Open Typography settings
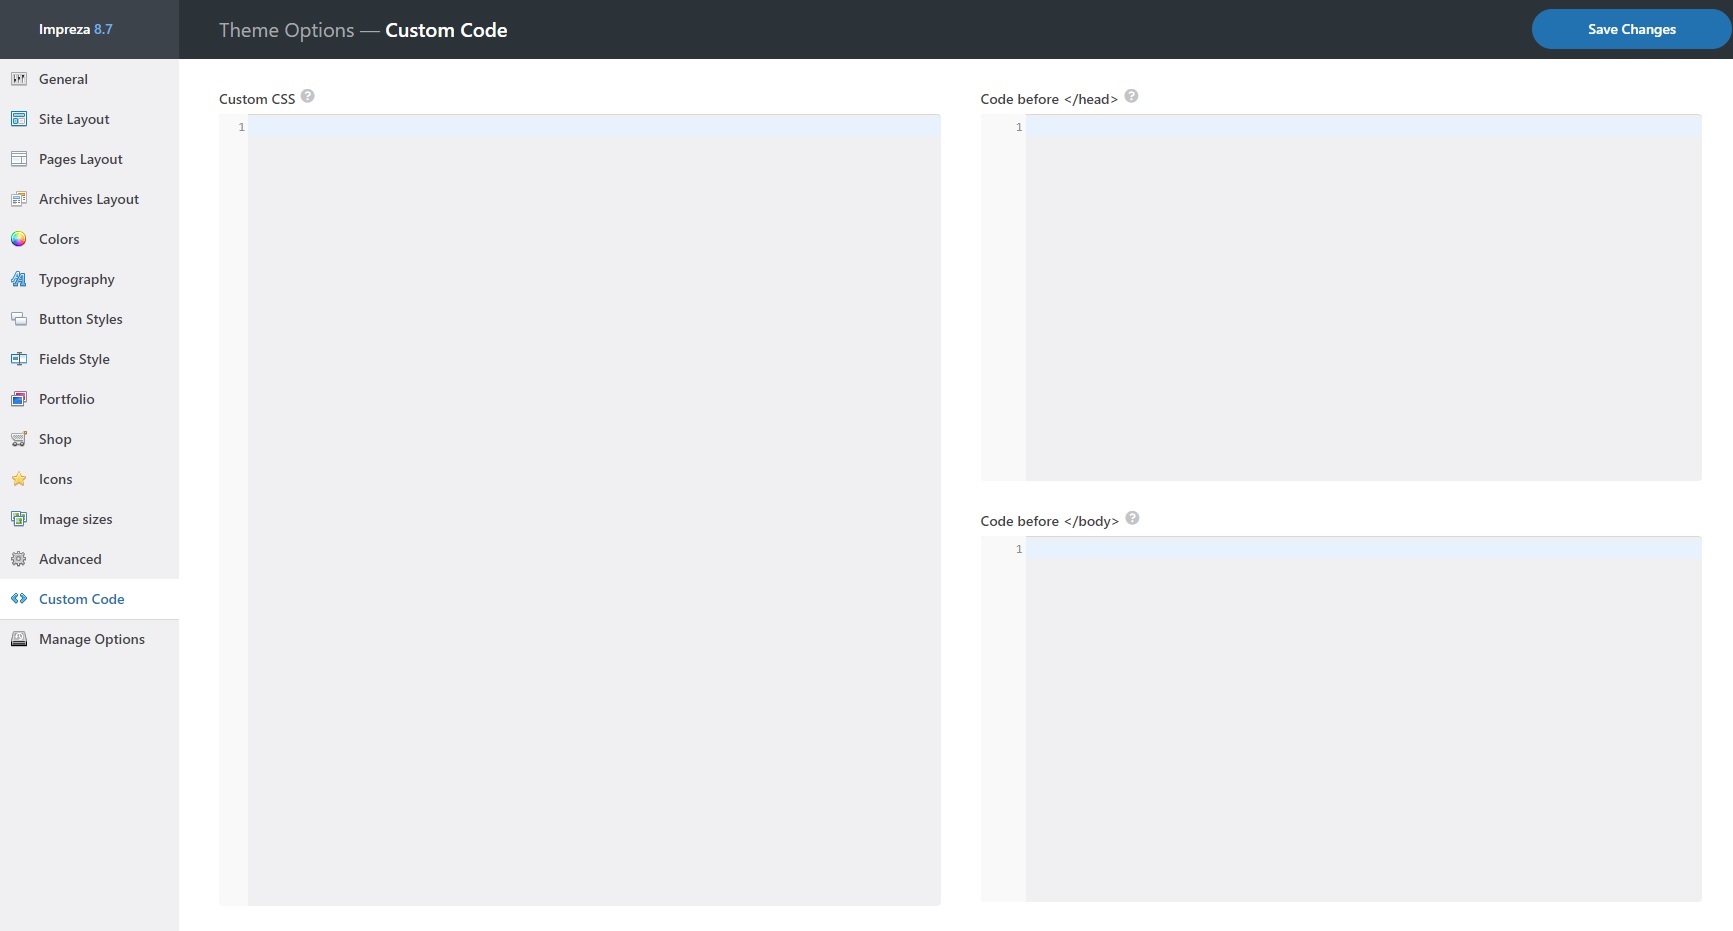The width and height of the screenshot is (1733, 931). click(89, 279)
